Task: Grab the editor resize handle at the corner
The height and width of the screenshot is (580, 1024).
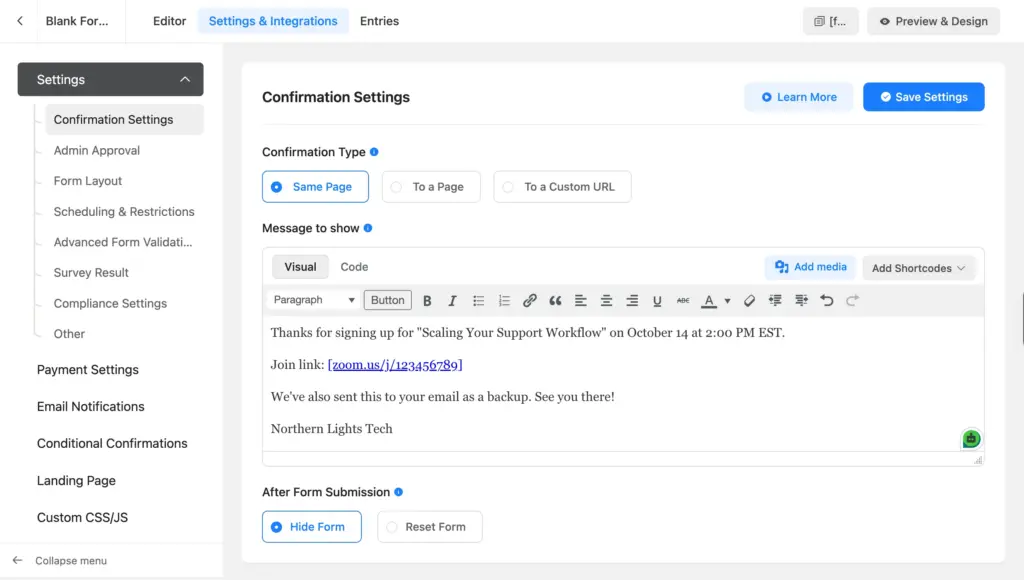Action: click(x=978, y=460)
